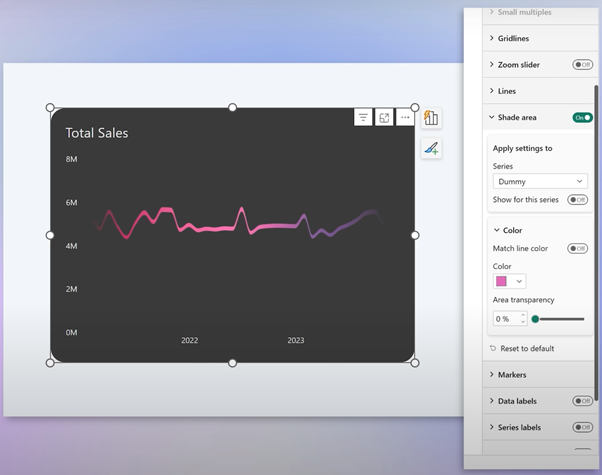Open the Series dropdown showing Dummy
Screen dimensions: 602x475
pyautogui.click(x=540, y=181)
